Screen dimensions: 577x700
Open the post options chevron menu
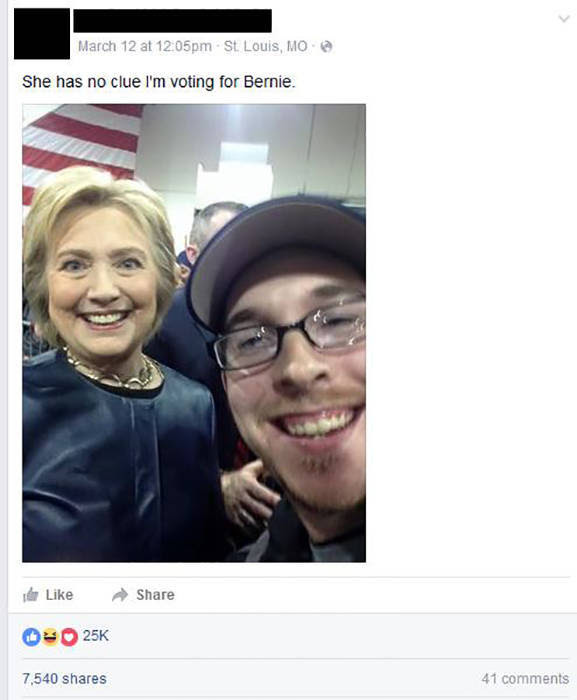pos(564,19)
